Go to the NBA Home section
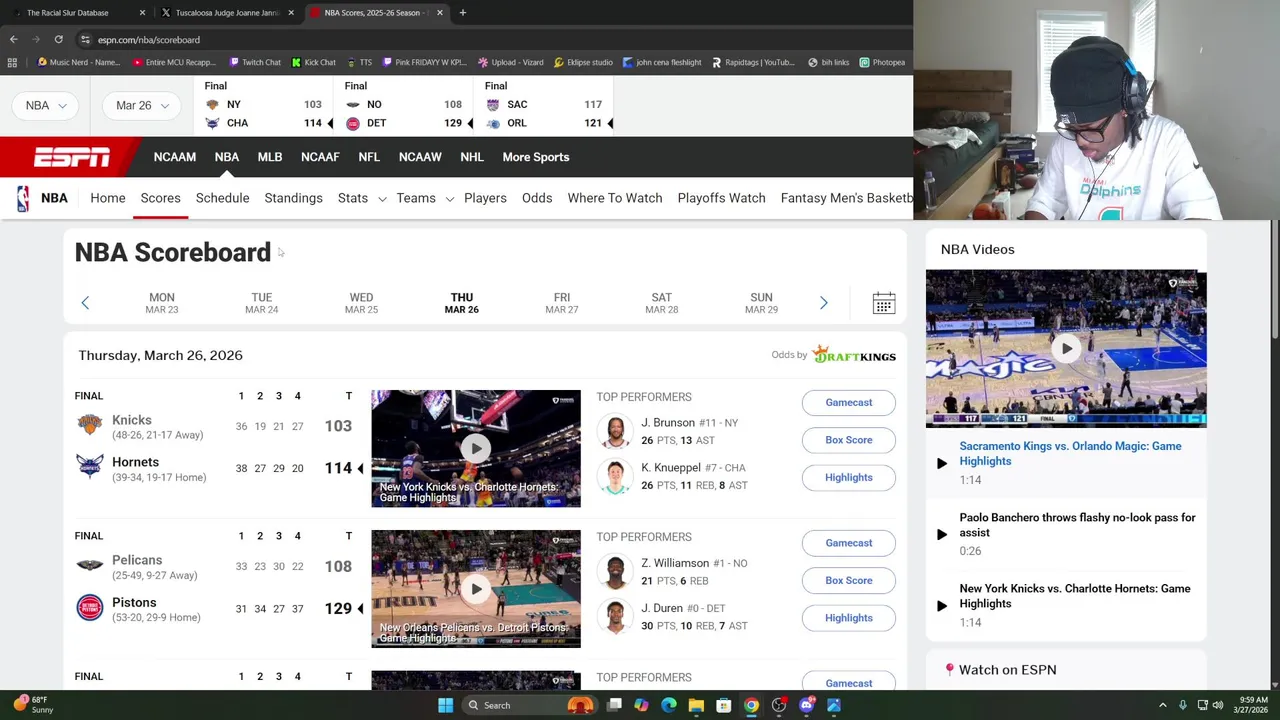 coord(107,198)
